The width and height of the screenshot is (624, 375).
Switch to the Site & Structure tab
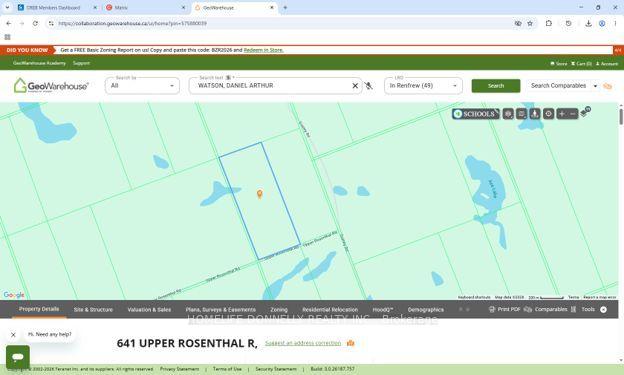pos(93,310)
